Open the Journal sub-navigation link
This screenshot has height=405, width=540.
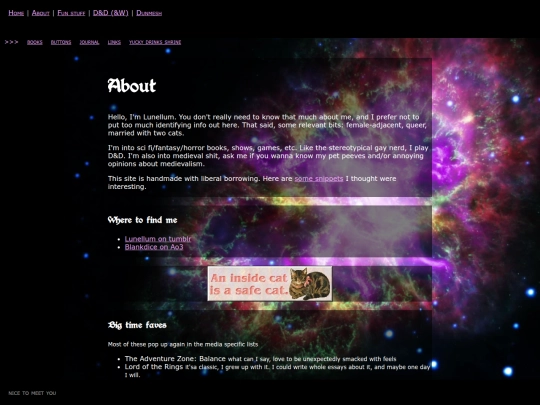coord(89,42)
